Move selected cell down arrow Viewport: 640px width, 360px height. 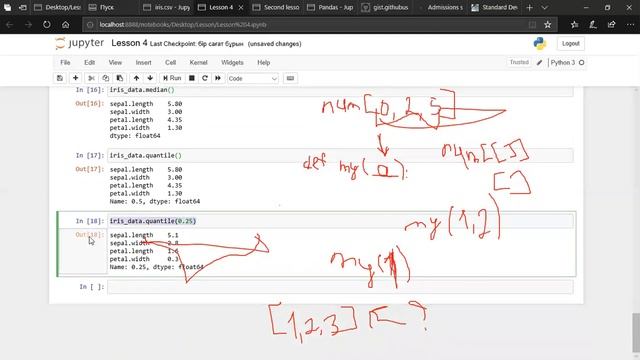[x=150, y=78]
